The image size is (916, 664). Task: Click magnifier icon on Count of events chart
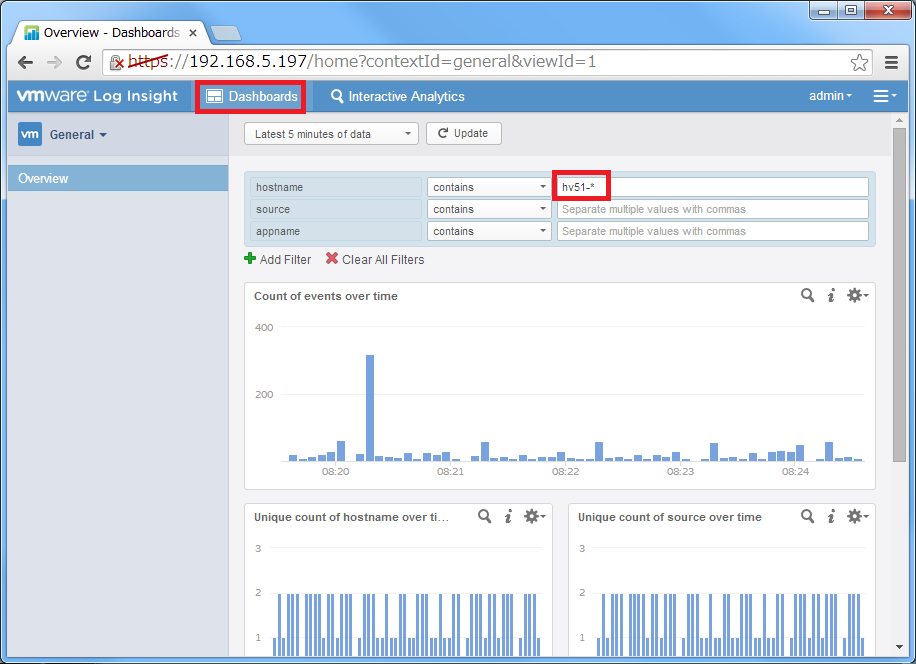807,296
